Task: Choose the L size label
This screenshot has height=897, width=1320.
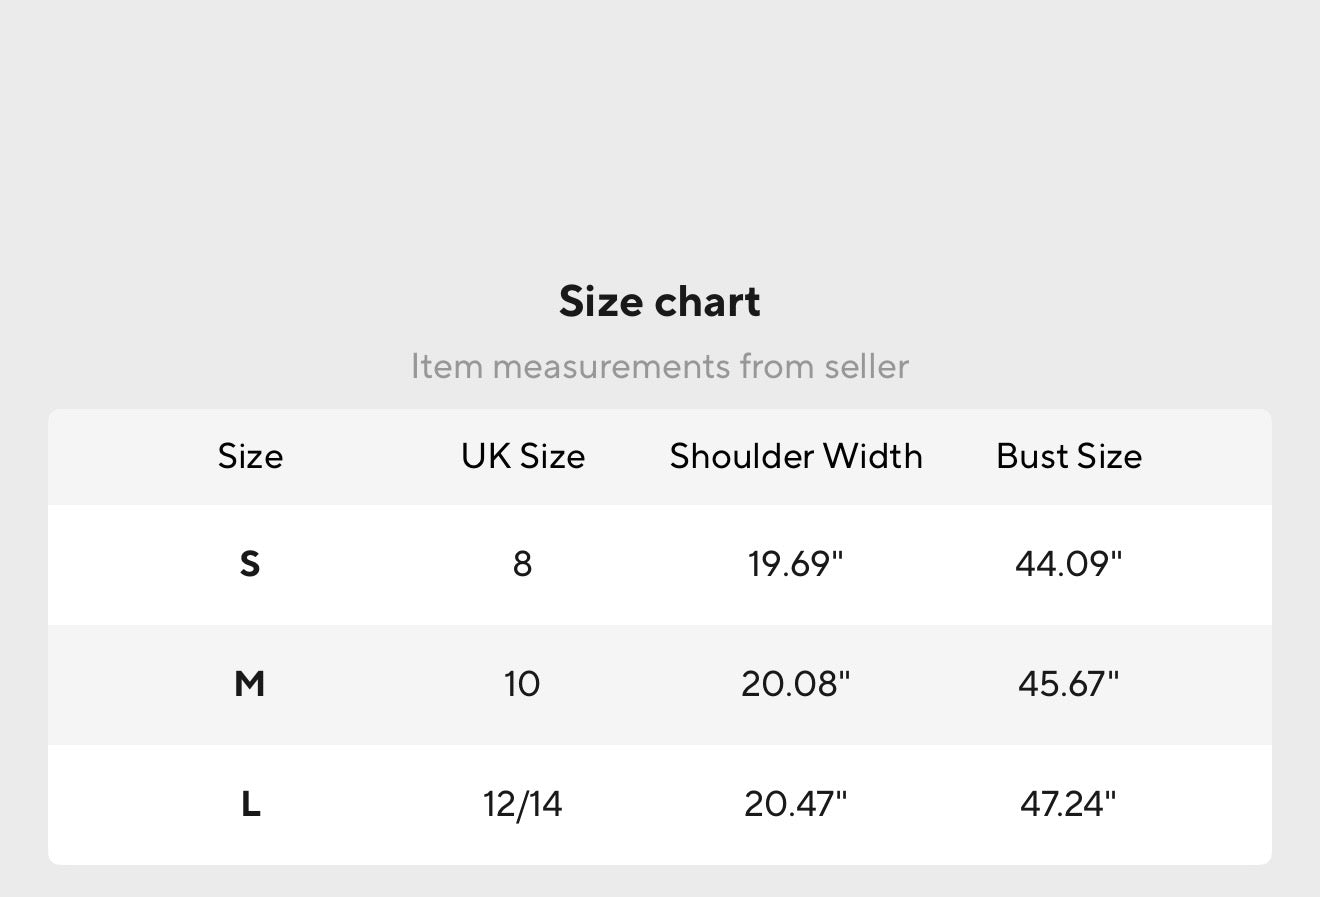Action: click(x=250, y=804)
